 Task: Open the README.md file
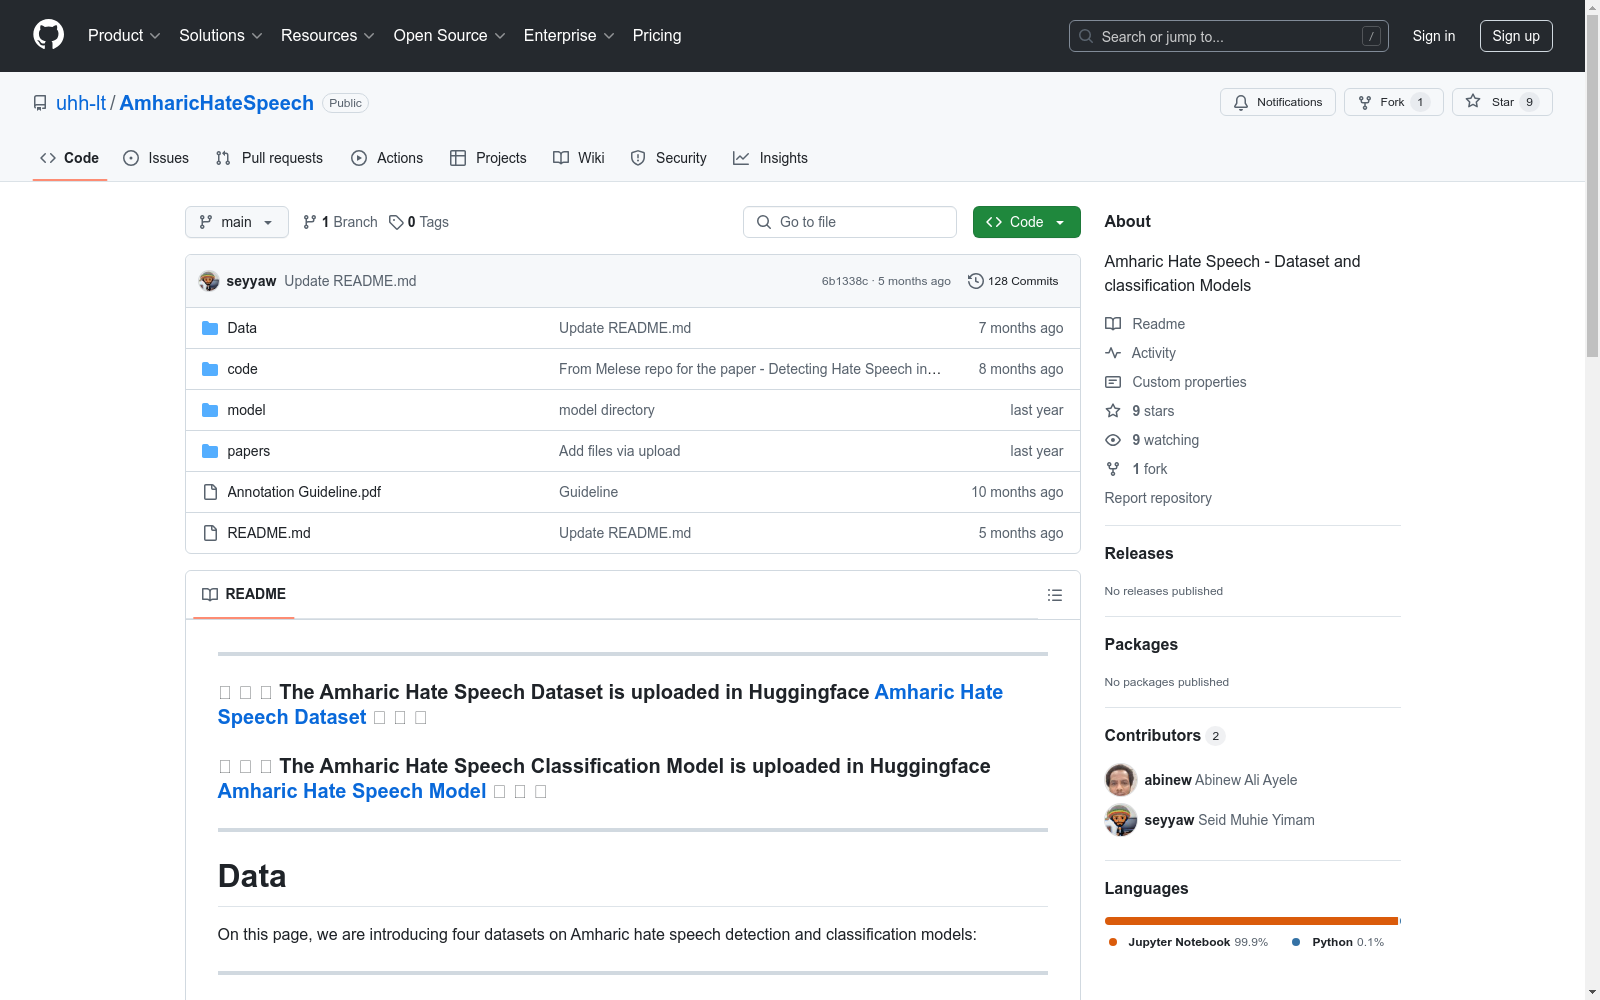pos(269,533)
